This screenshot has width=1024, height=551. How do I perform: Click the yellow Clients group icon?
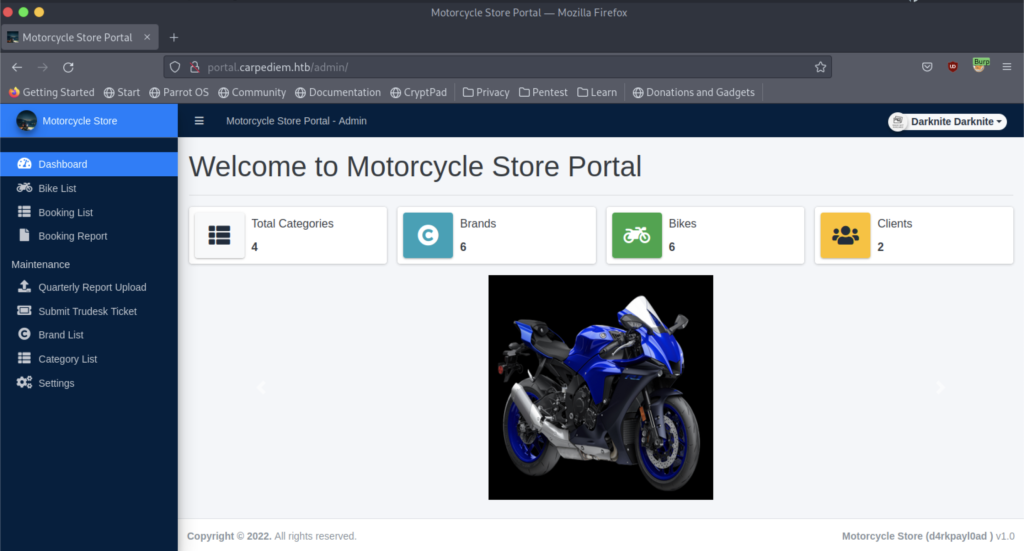pos(845,236)
